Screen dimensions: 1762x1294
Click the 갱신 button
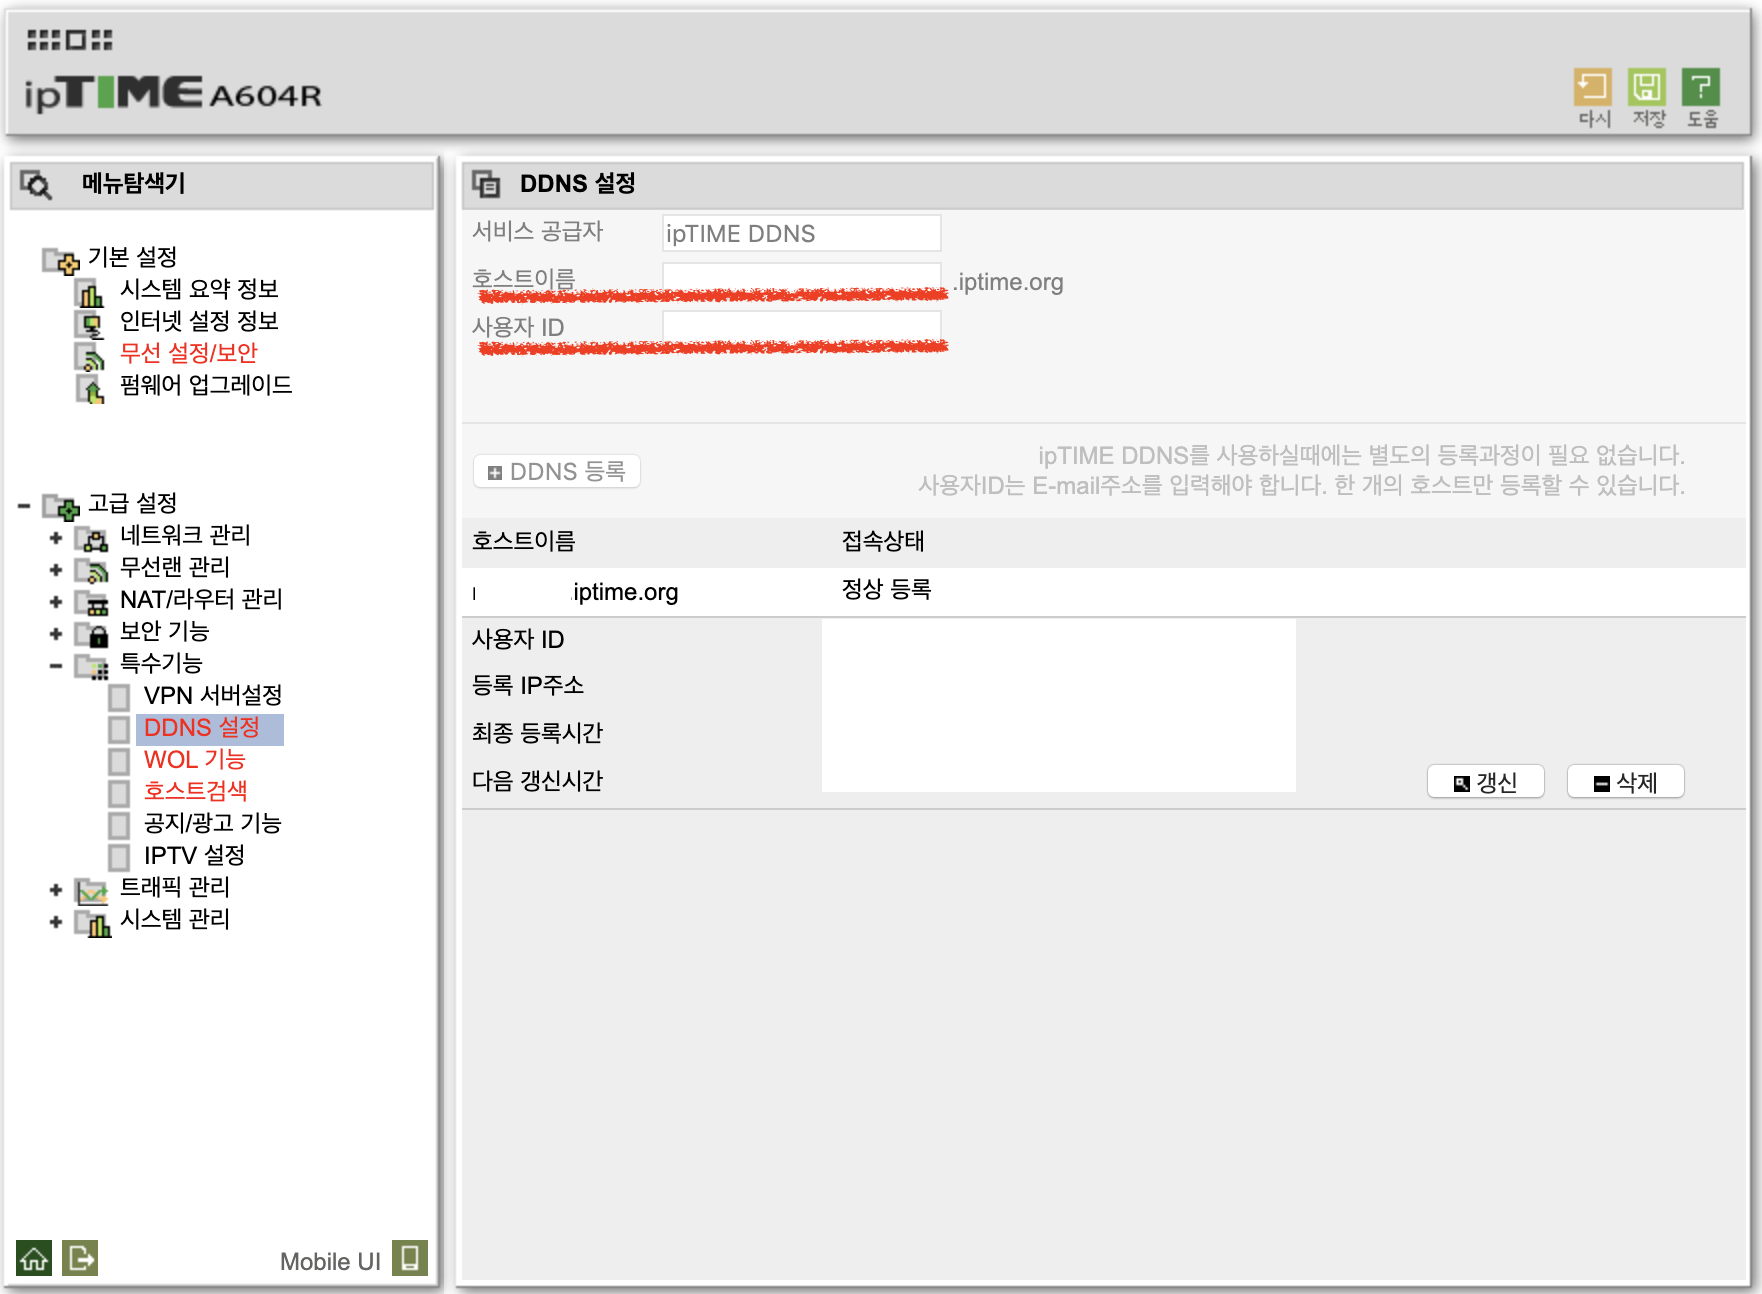(x=1485, y=782)
